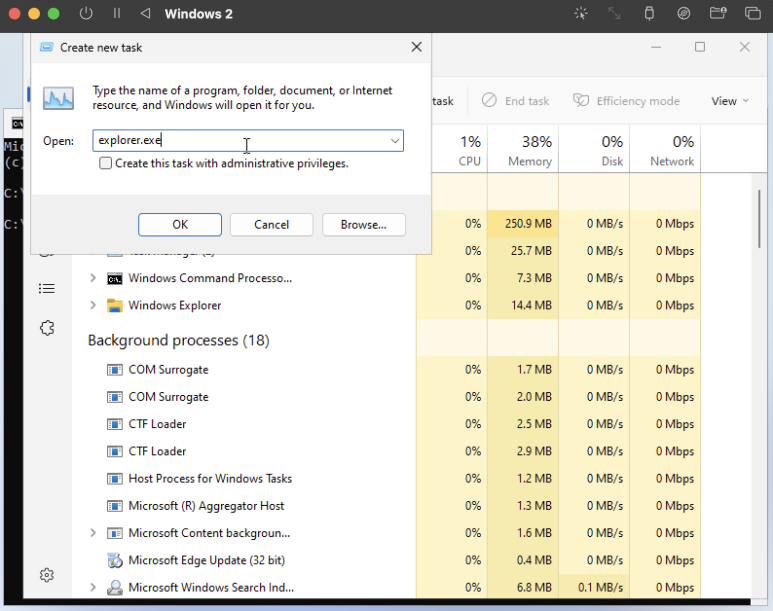Open Task Manager Settings via the gear icon
Viewport: 773px width, 611px height.
(47, 575)
